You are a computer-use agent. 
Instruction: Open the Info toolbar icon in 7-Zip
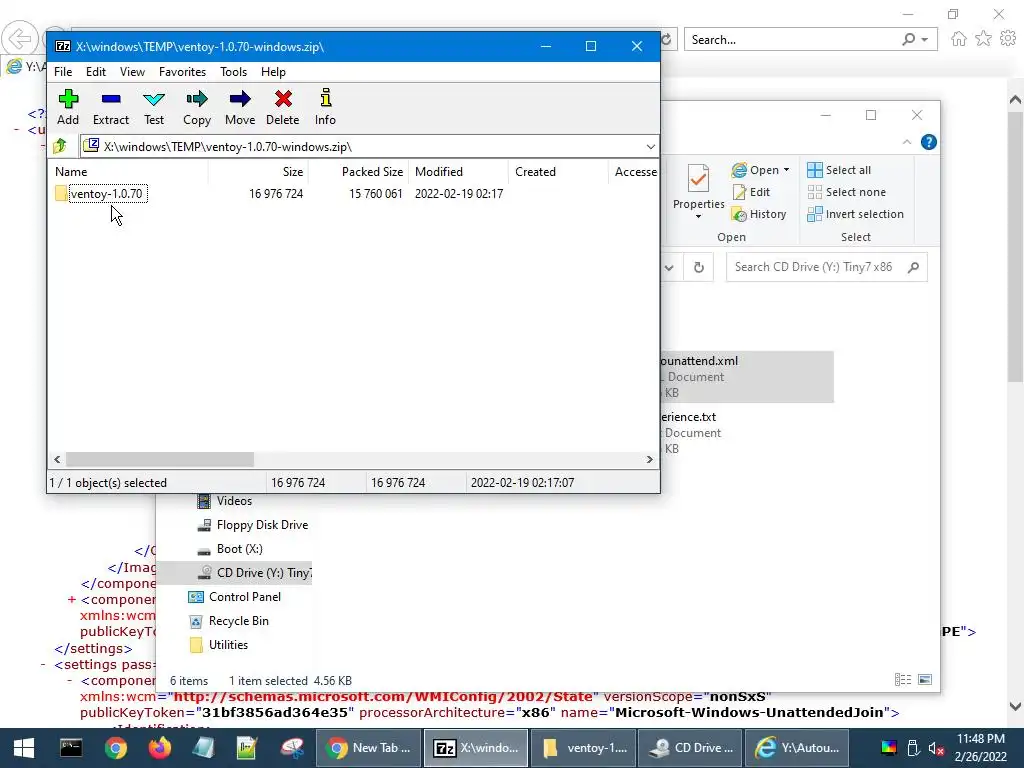click(x=325, y=107)
